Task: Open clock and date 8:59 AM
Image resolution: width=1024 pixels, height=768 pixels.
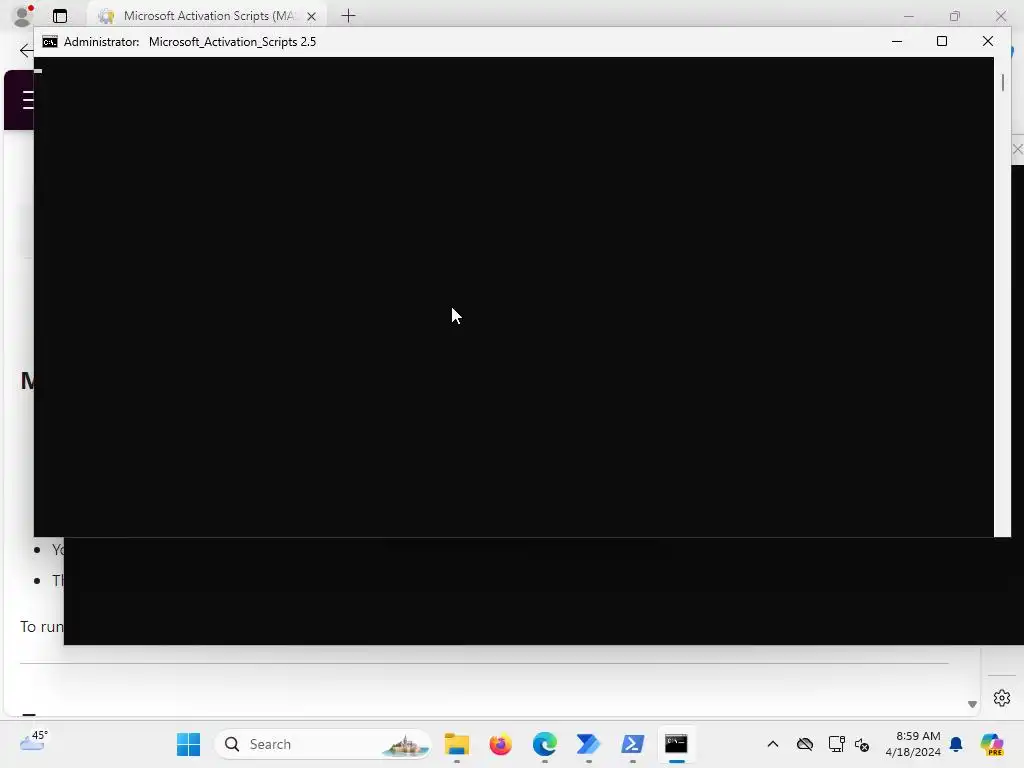Action: click(x=913, y=744)
